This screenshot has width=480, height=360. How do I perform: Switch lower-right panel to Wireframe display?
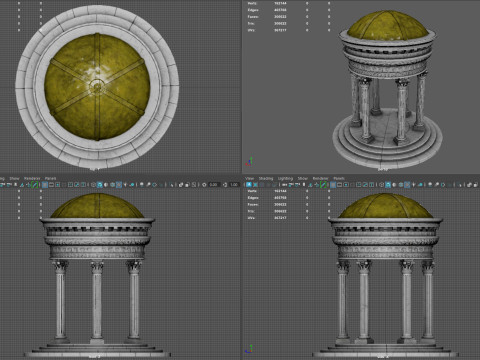pos(382,184)
